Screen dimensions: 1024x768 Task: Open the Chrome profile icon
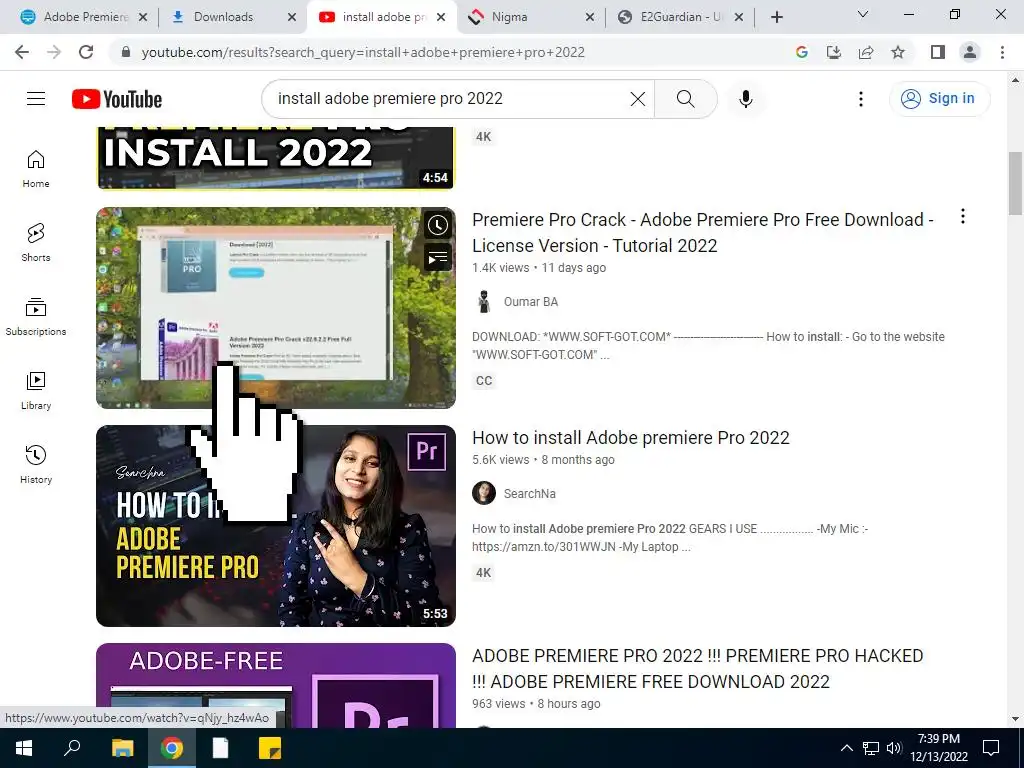coord(970,52)
